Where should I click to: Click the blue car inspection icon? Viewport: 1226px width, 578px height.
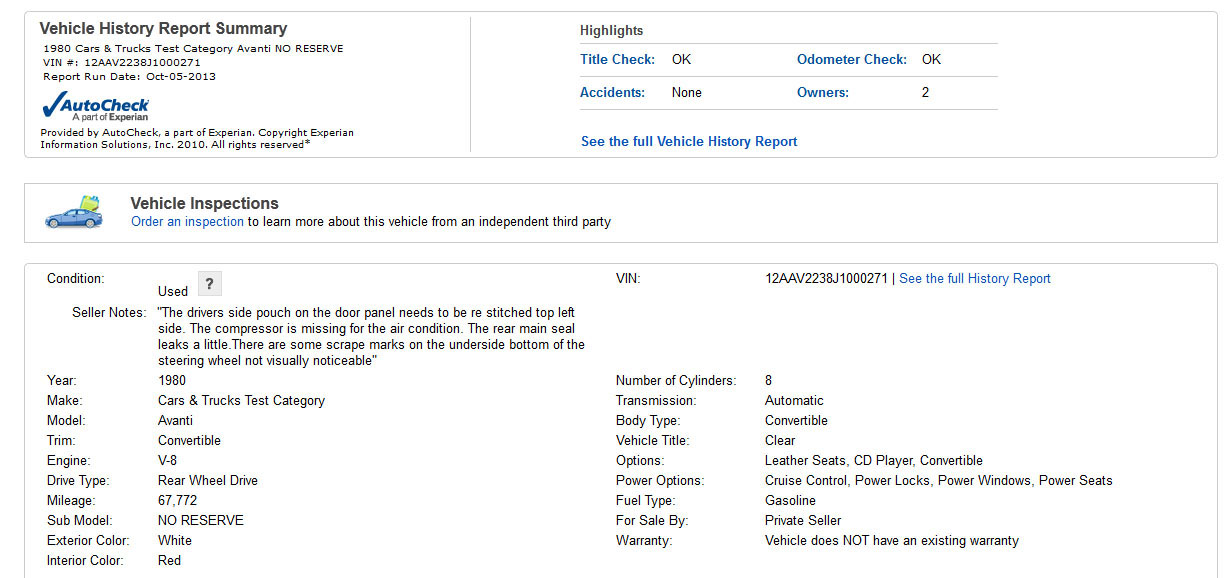coord(73,213)
